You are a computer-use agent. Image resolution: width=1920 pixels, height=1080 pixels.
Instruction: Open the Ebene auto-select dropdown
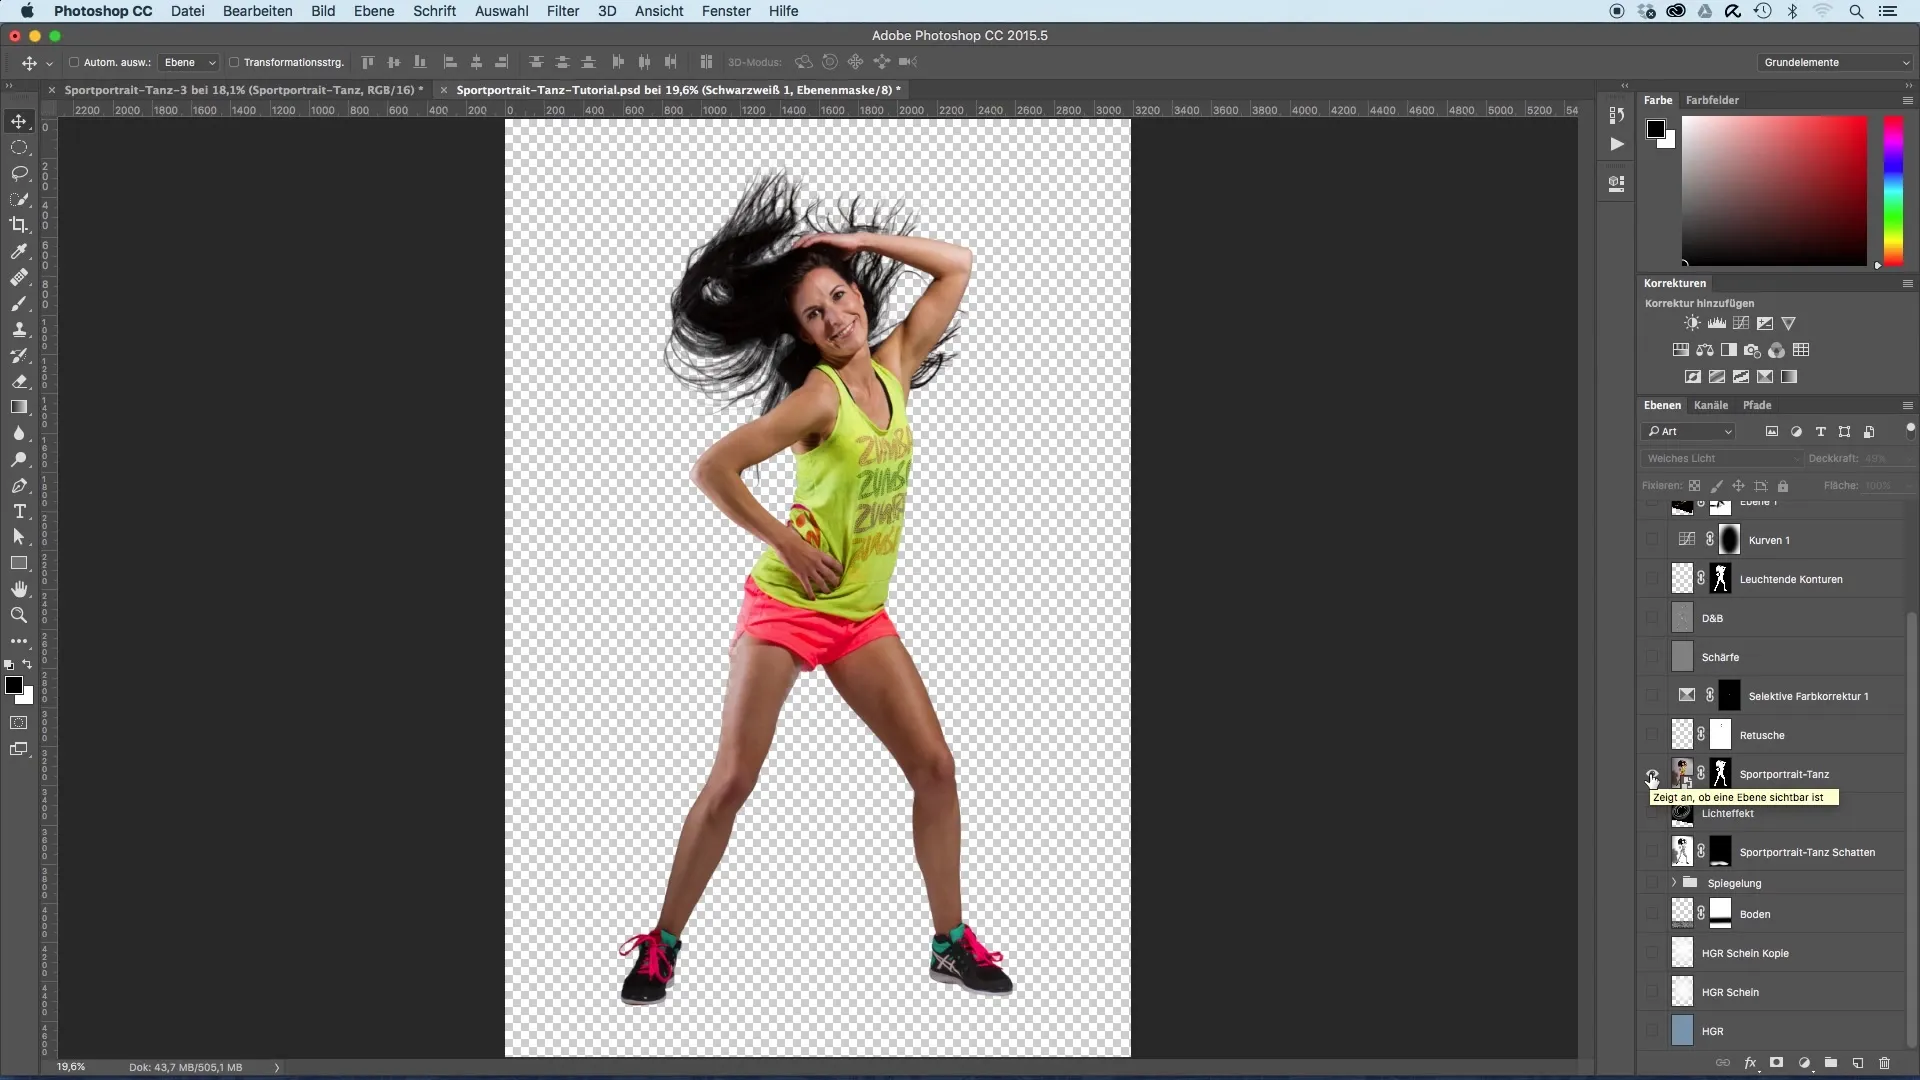point(189,62)
